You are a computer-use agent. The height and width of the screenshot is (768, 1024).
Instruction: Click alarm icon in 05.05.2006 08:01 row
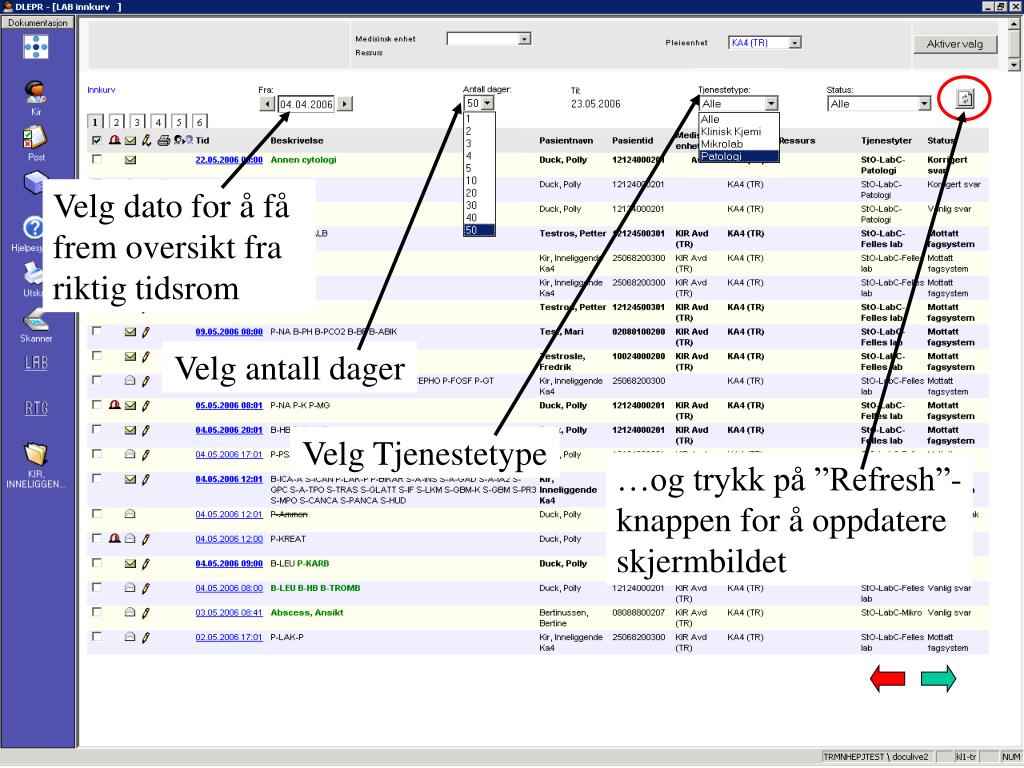114,406
